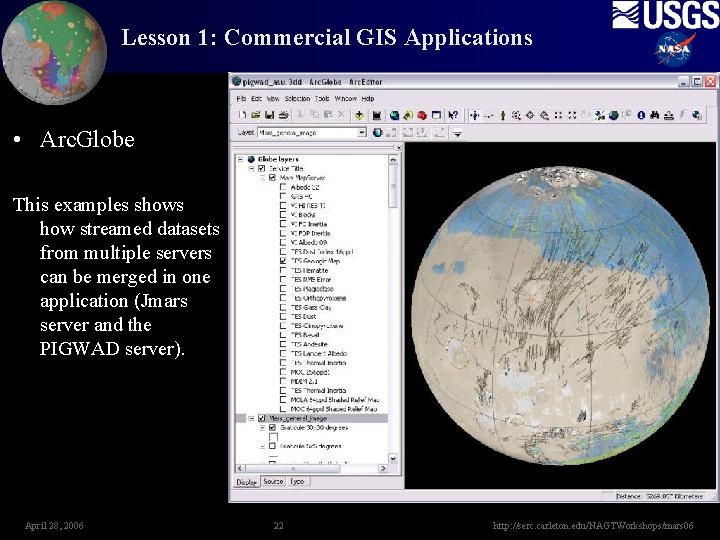This screenshot has width=720, height=540.
Task: Collapse the Mars MapServer tree node
Action: tap(262, 178)
